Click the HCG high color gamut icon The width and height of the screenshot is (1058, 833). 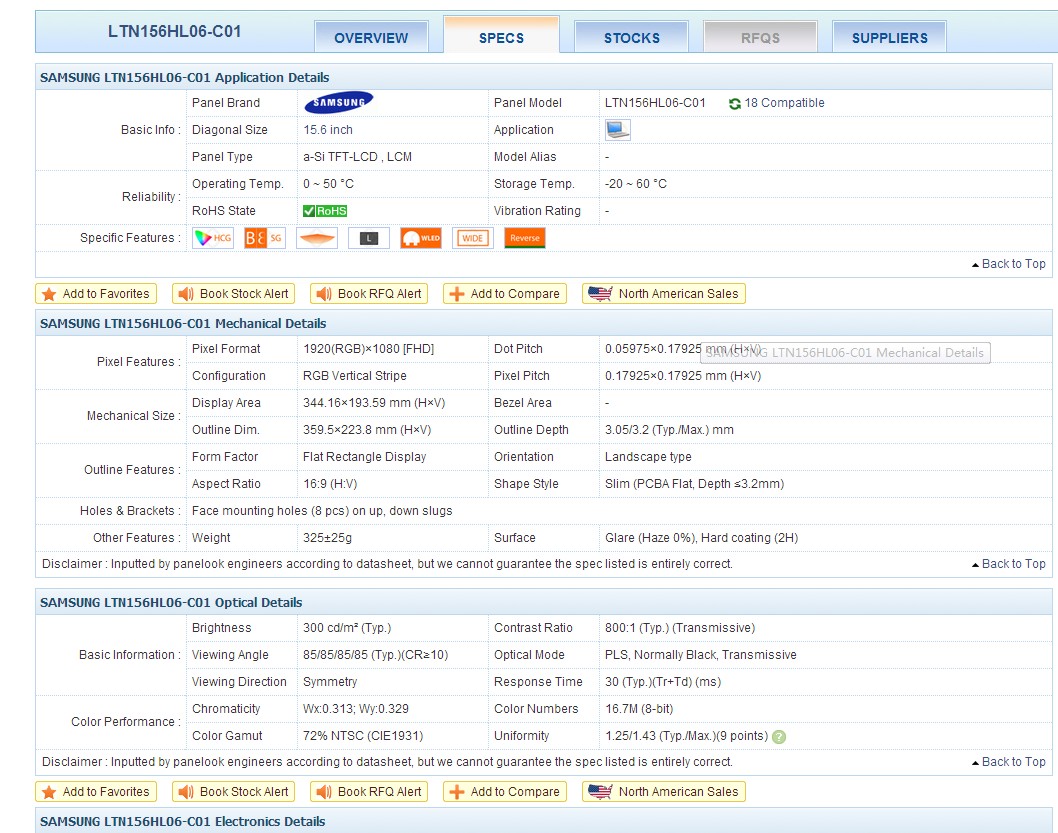click(x=213, y=237)
